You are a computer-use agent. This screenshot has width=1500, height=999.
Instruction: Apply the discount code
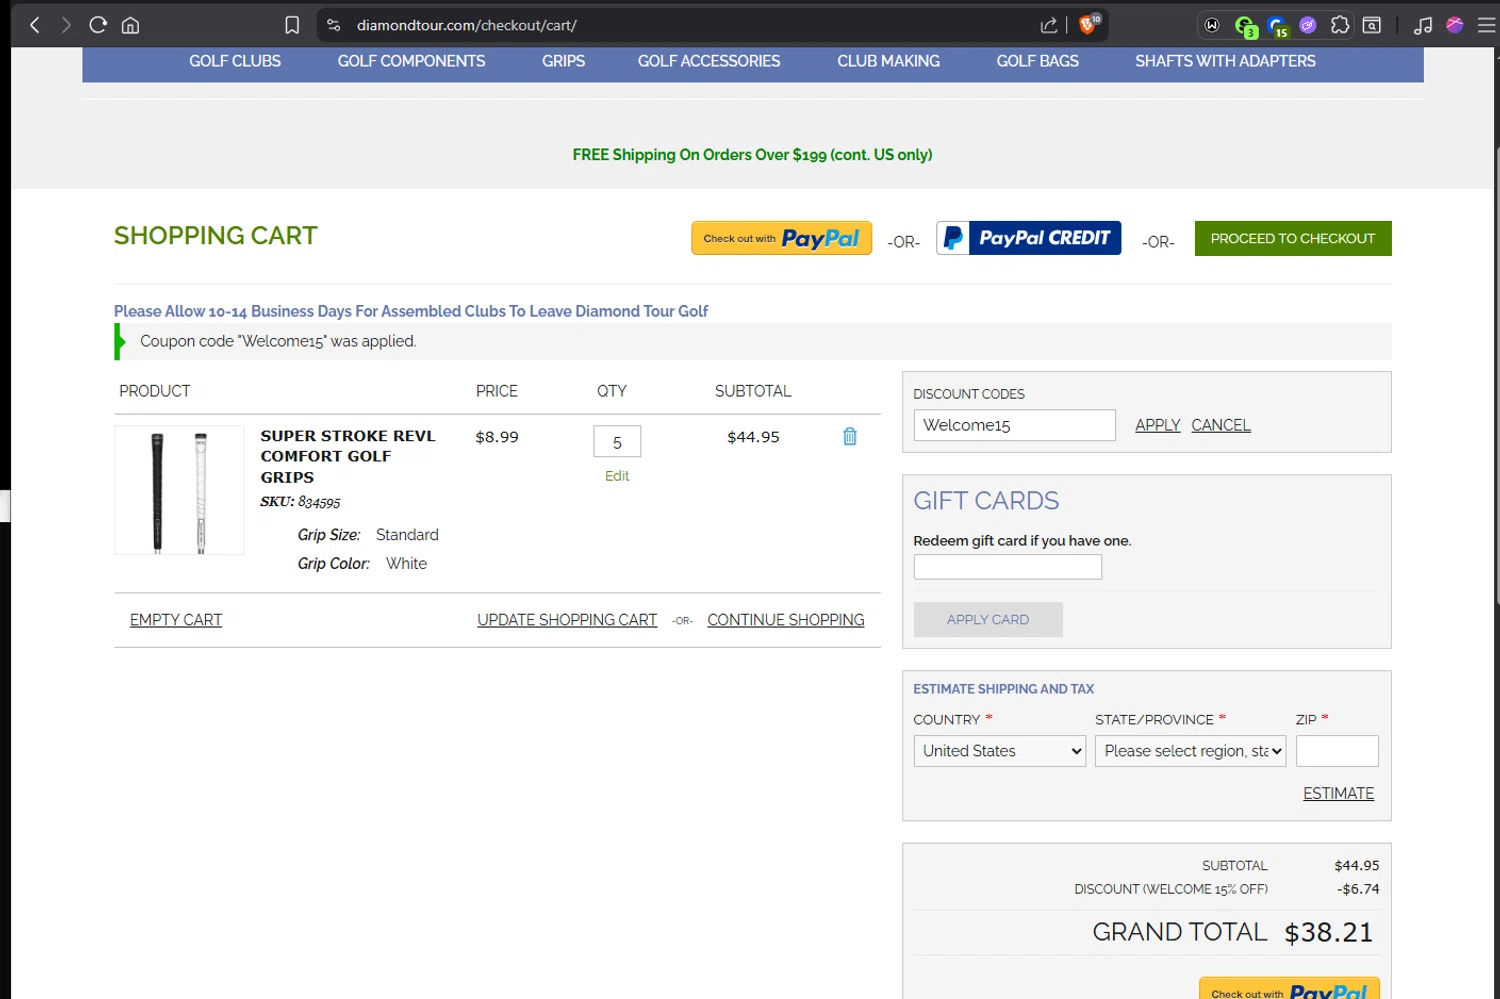pos(1158,425)
